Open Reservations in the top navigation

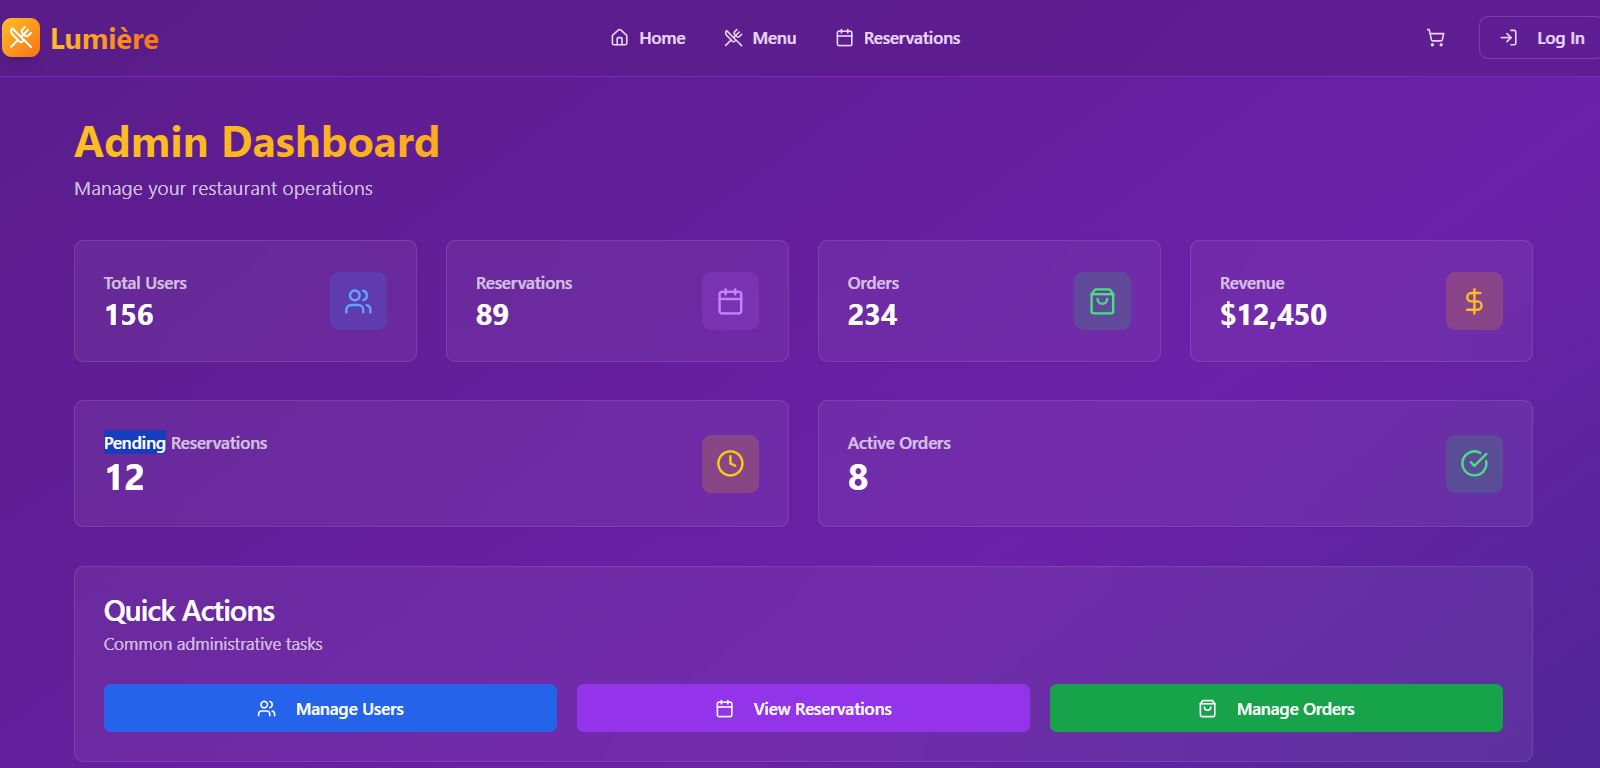(x=898, y=38)
